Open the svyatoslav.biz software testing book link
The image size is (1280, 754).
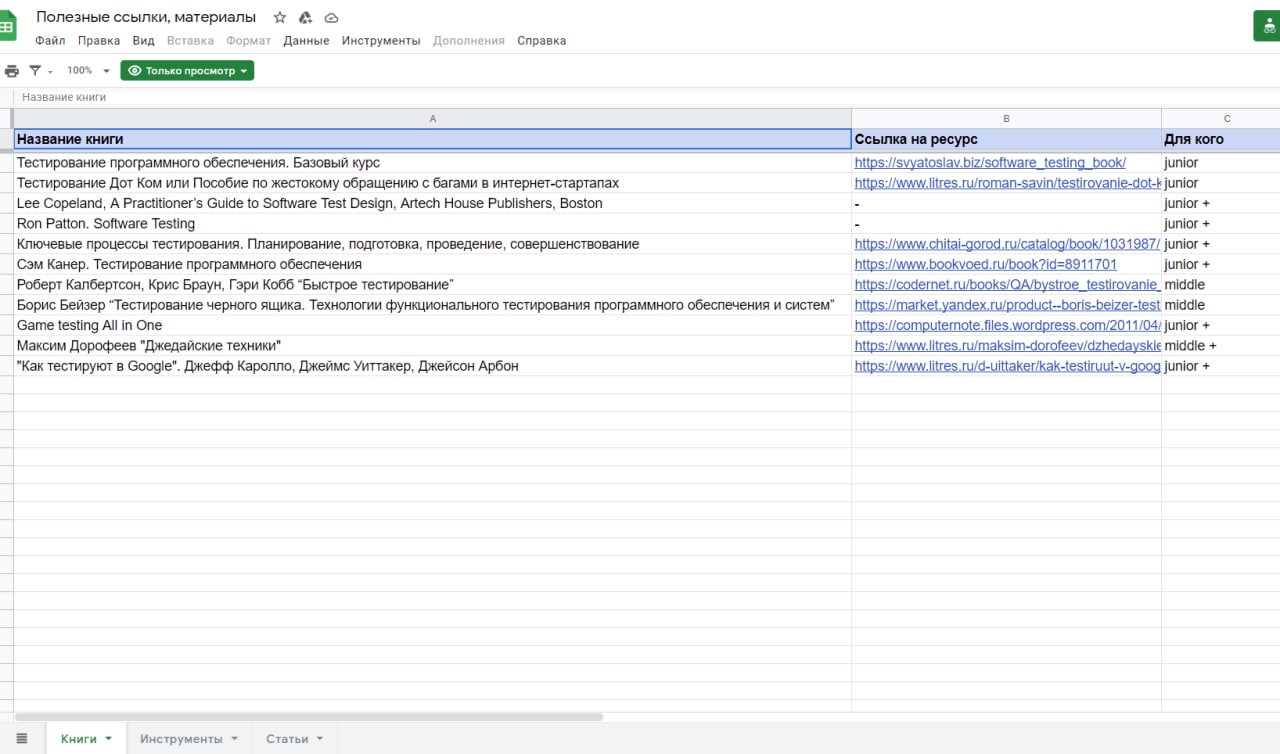990,163
